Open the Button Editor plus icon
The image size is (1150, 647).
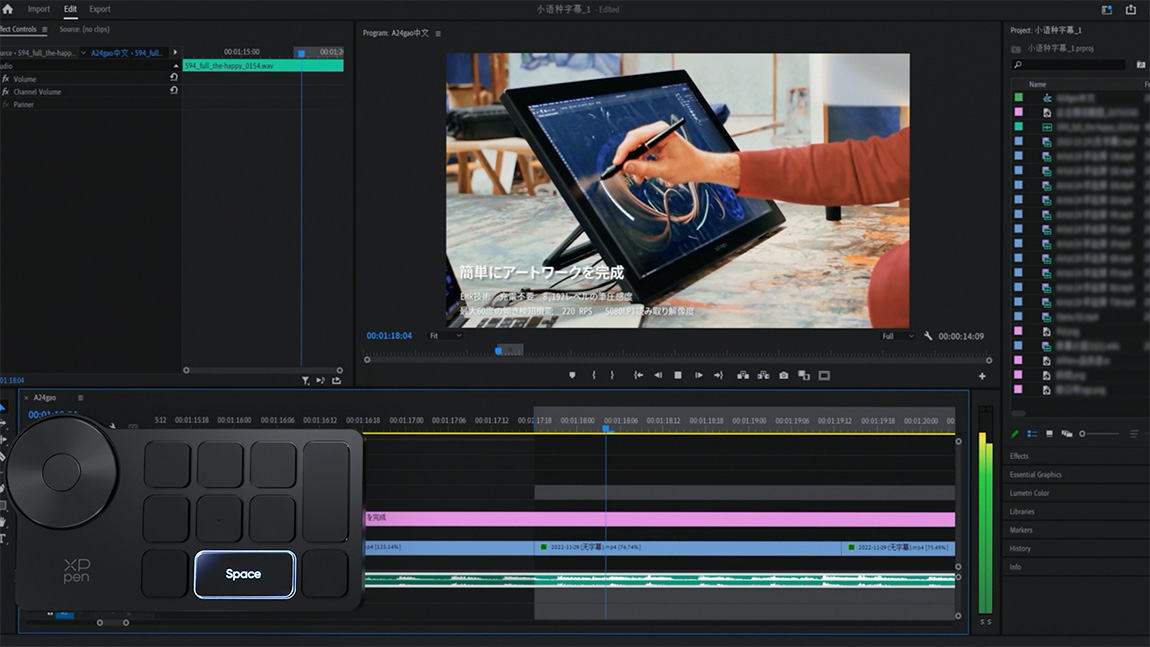point(982,376)
